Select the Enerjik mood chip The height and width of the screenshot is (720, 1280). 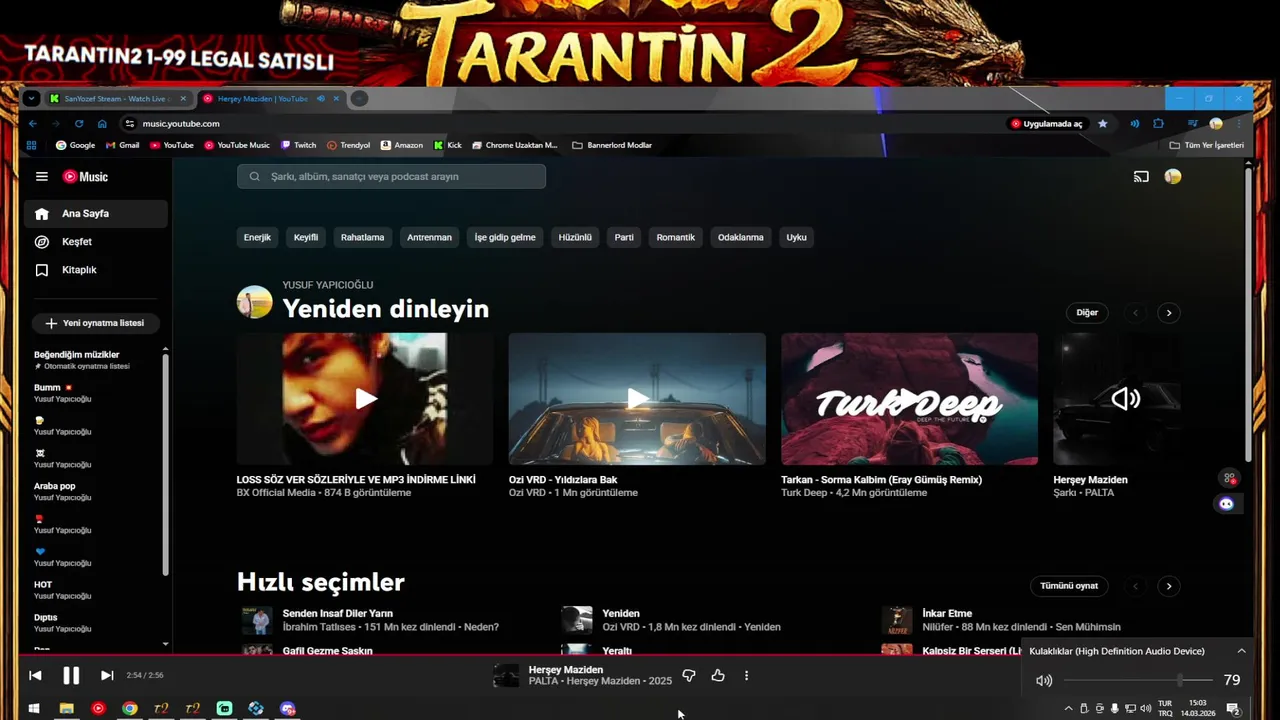(257, 237)
